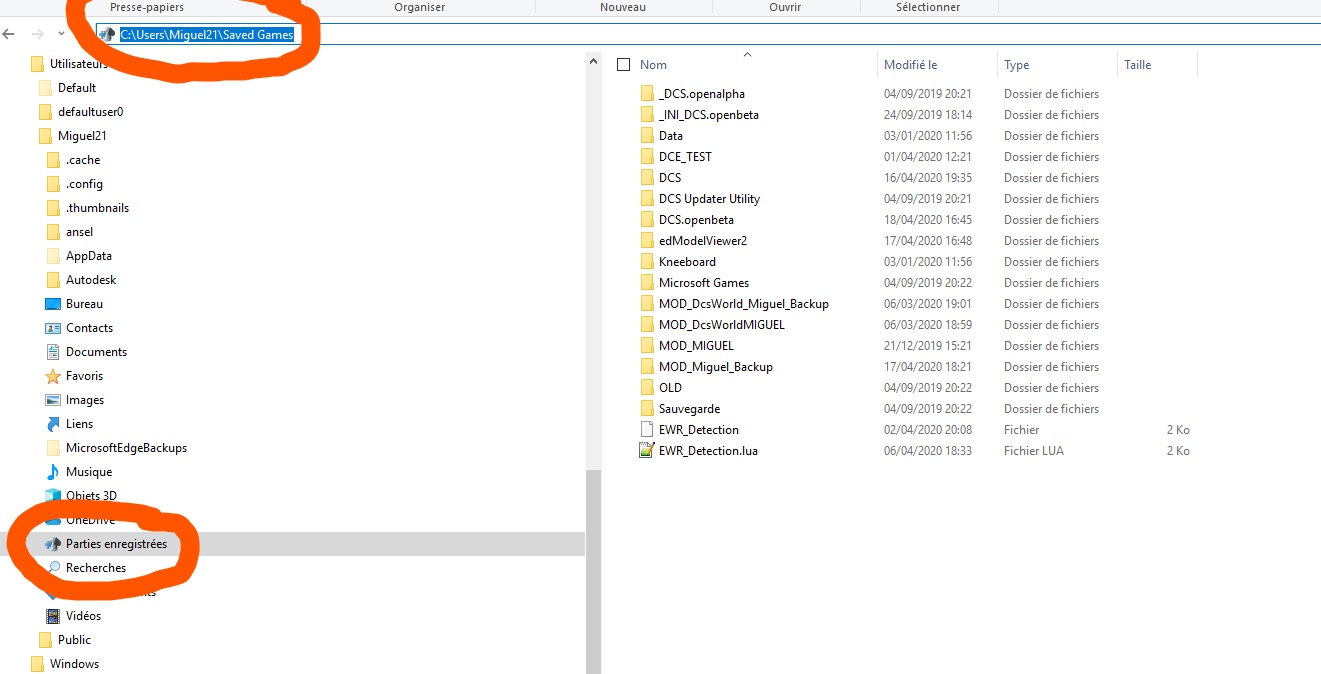Click the Kneeboard folder icon
This screenshot has width=1321, height=674.
coord(646,262)
